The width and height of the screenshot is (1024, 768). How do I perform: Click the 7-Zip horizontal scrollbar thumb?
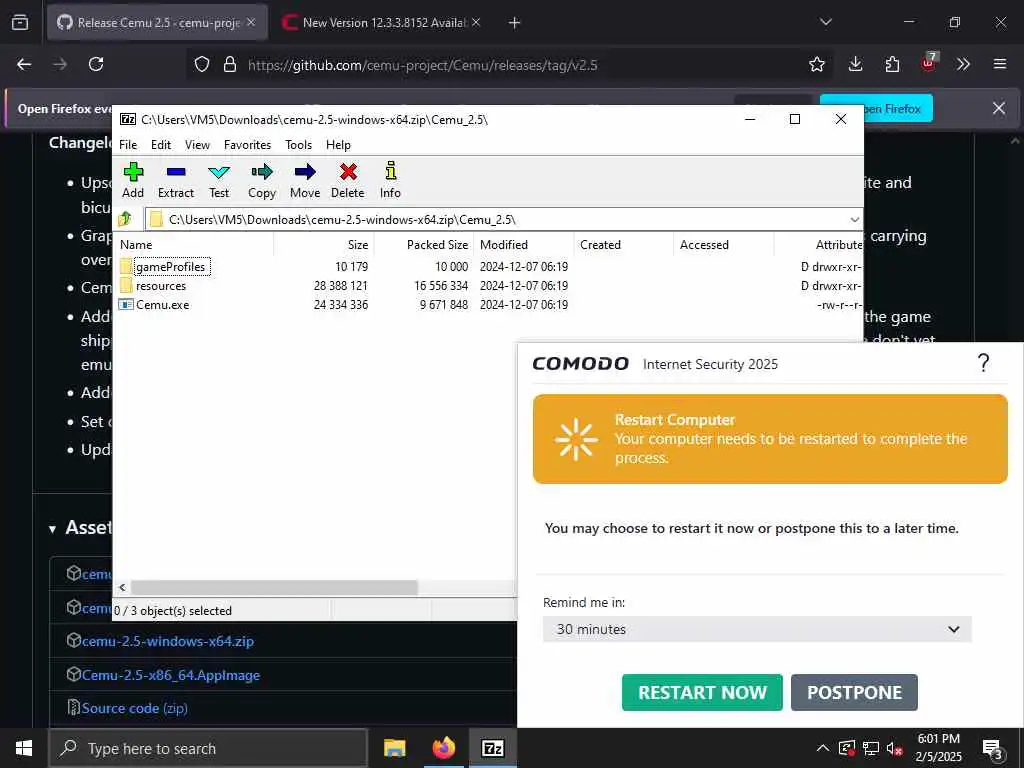(x=274, y=588)
